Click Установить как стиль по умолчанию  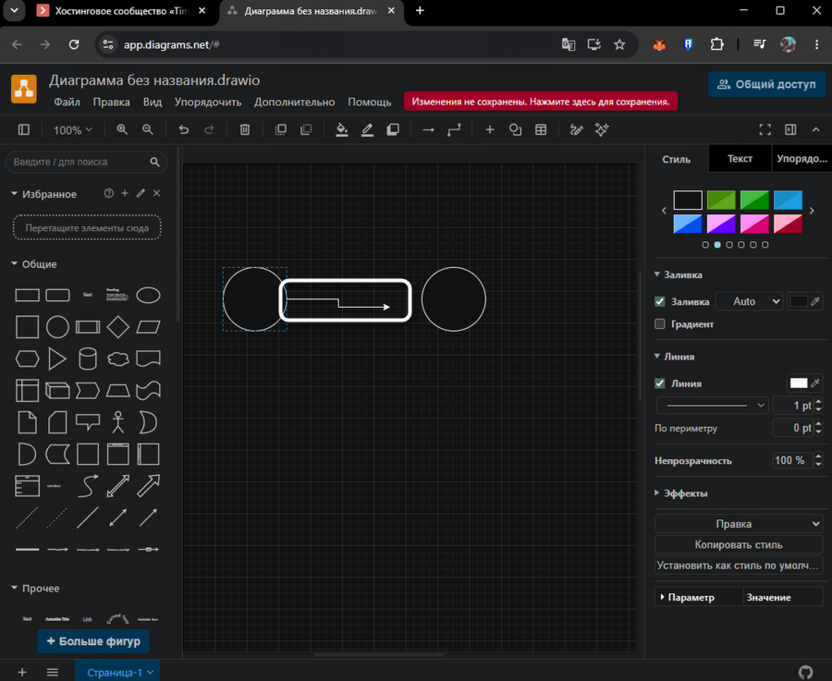pos(739,565)
